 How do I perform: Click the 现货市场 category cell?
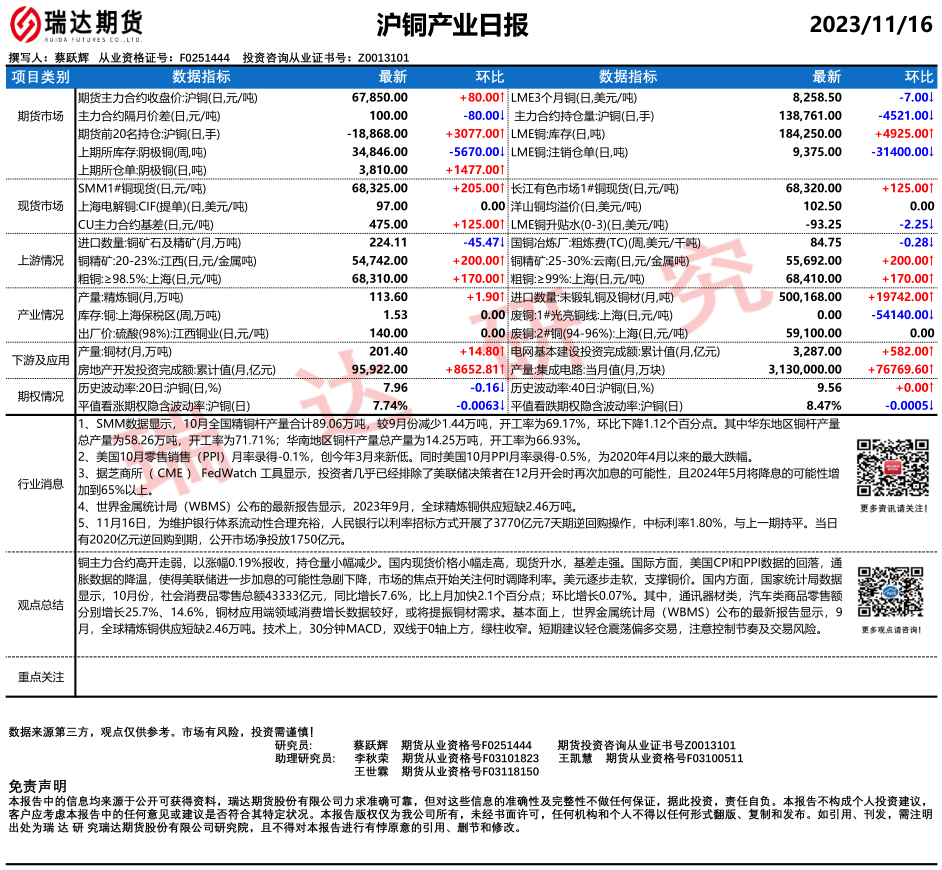coord(40,206)
